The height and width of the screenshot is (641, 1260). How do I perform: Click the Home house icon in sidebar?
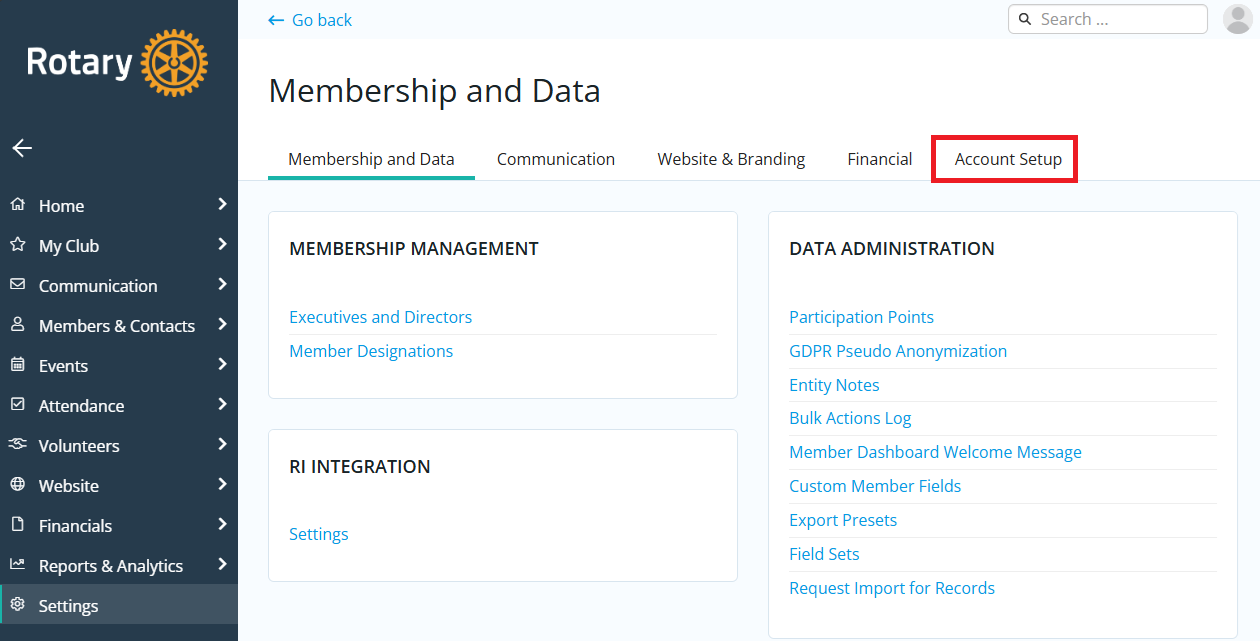17,205
